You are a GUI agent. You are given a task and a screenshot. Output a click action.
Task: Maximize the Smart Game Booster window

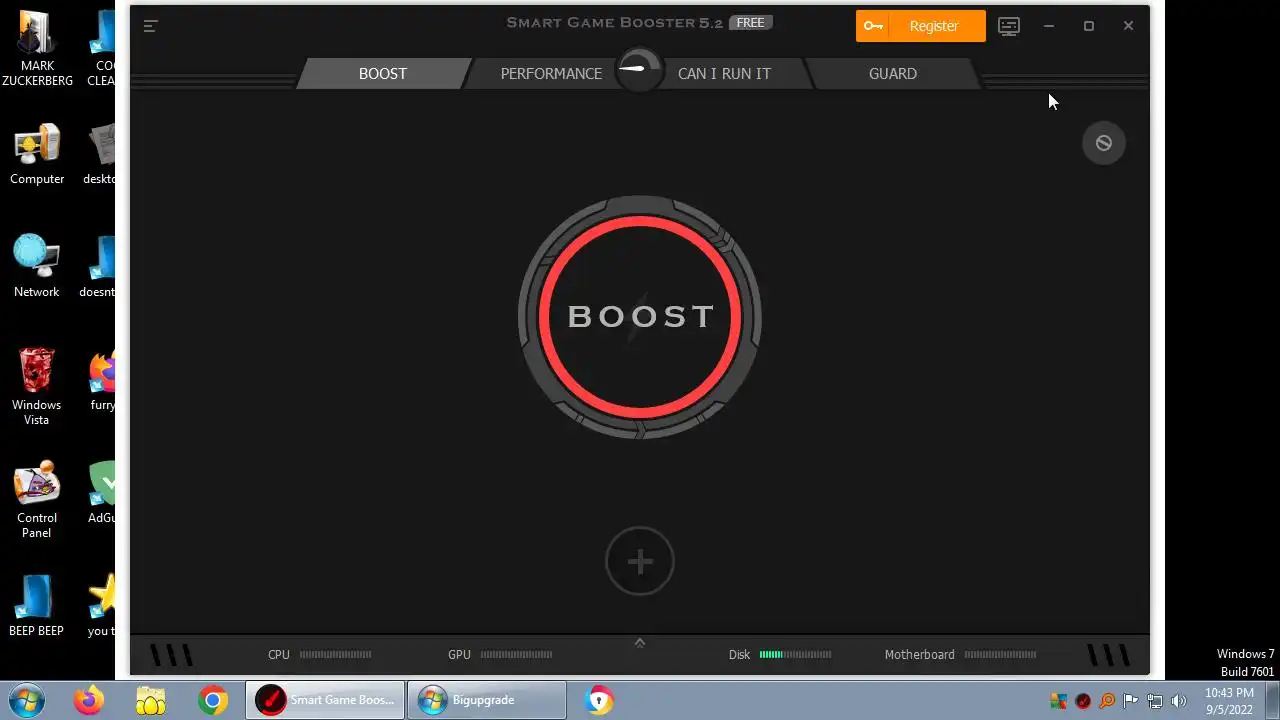click(1089, 26)
